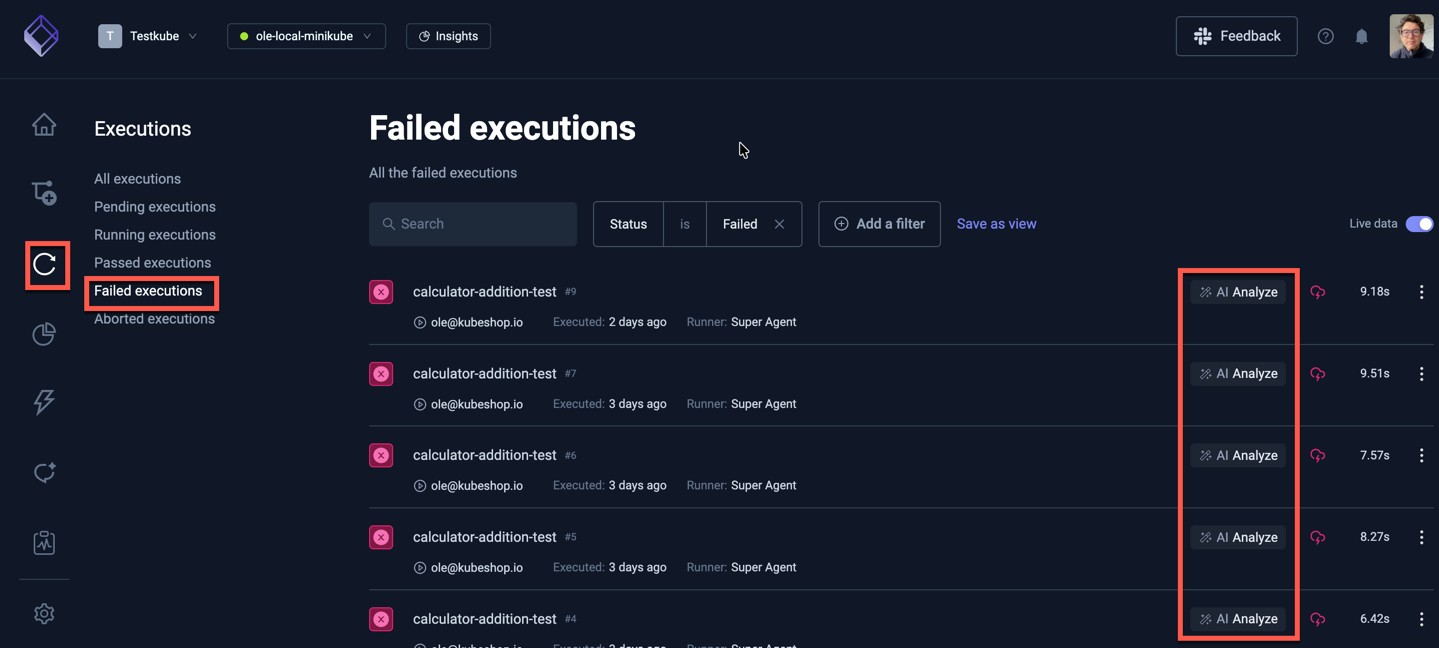1439x648 pixels.
Task: Expand the ole-local-minikube environment selector
Action: (x=306, y=35)
